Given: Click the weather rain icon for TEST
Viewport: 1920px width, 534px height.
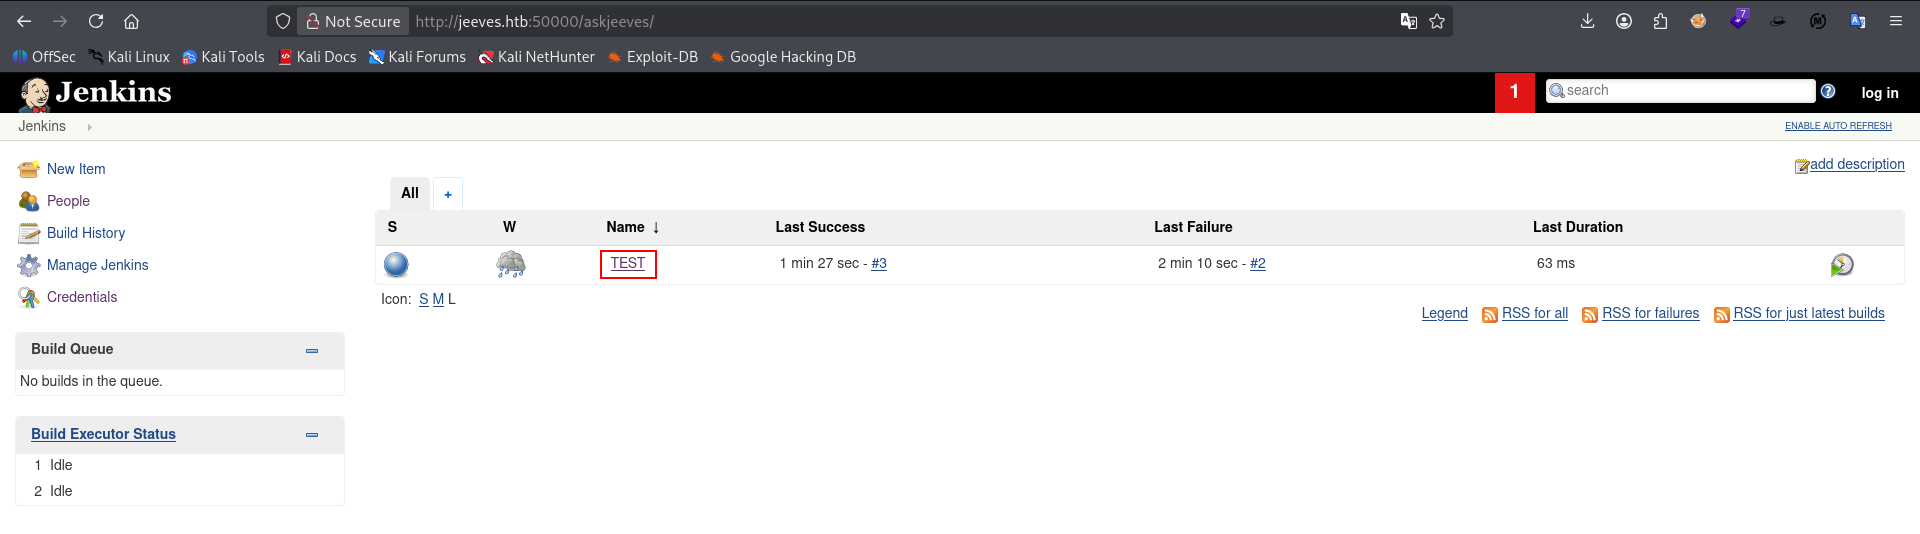Looking at the screenshot, I should coord(510,264).
